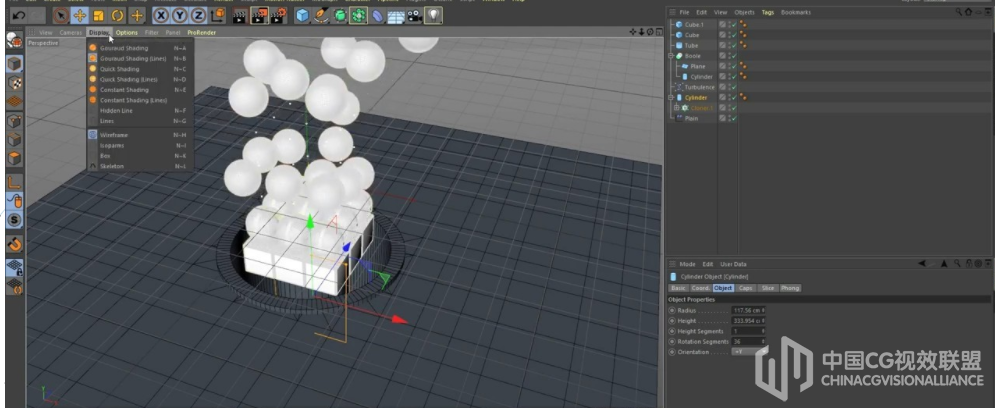Activate the Rotate tool
The width and height of the screenshot is (995, 408).
click(x=117, y=15)
